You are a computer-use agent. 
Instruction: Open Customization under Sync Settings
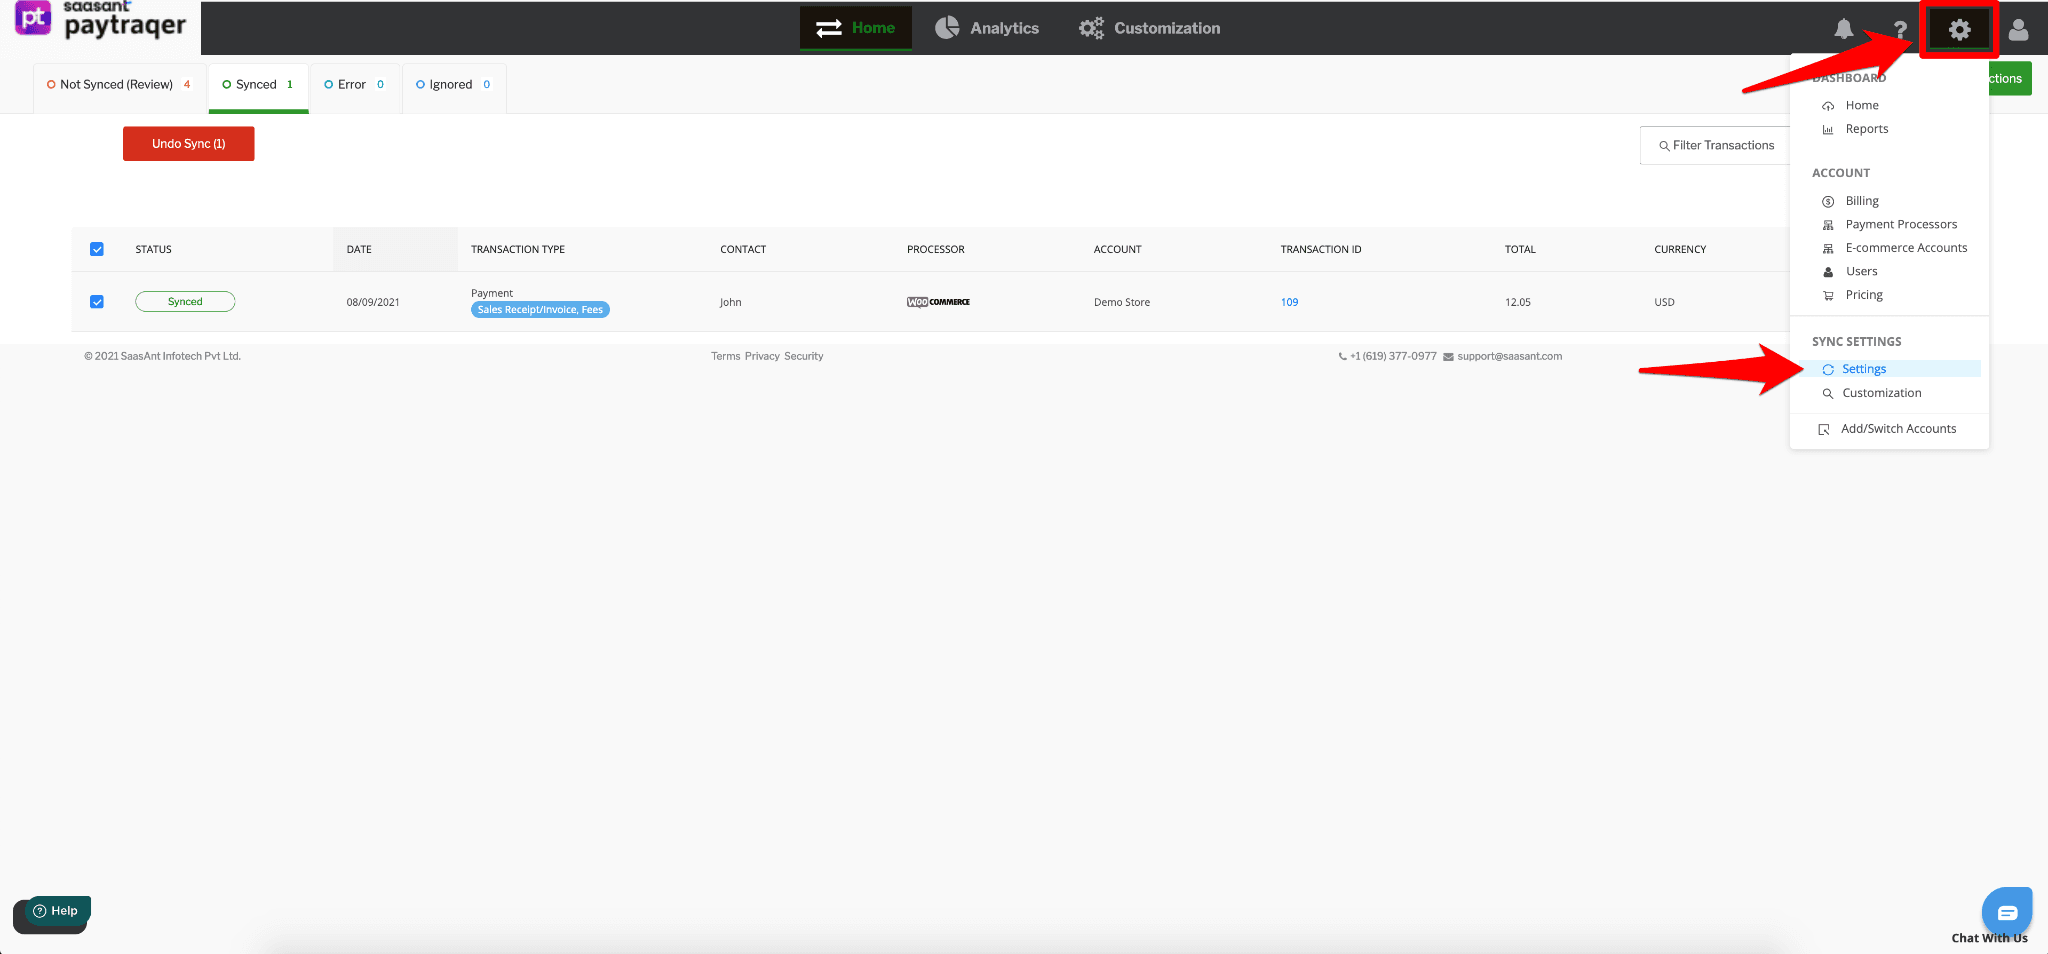pos(1881,393)
